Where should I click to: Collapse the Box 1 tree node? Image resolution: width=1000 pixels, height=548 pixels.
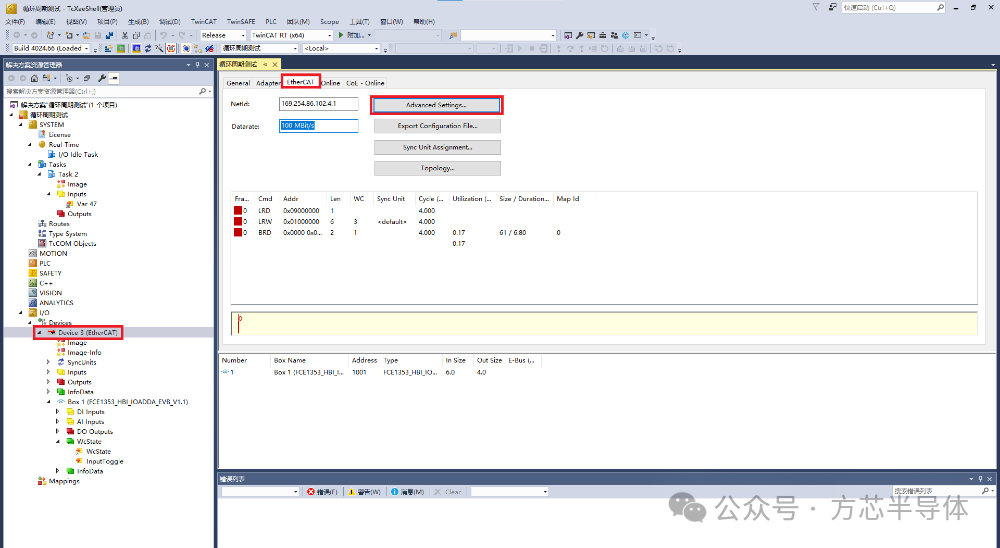(x=48, y=402)
